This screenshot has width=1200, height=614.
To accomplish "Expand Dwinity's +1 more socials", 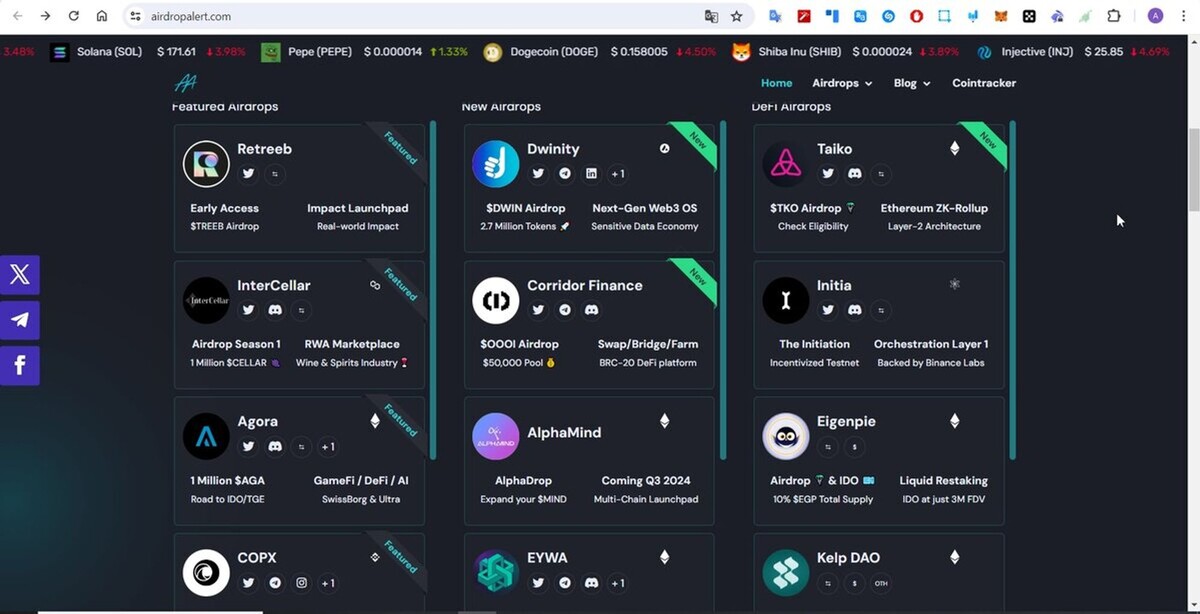I will click(x=618, y=174).
